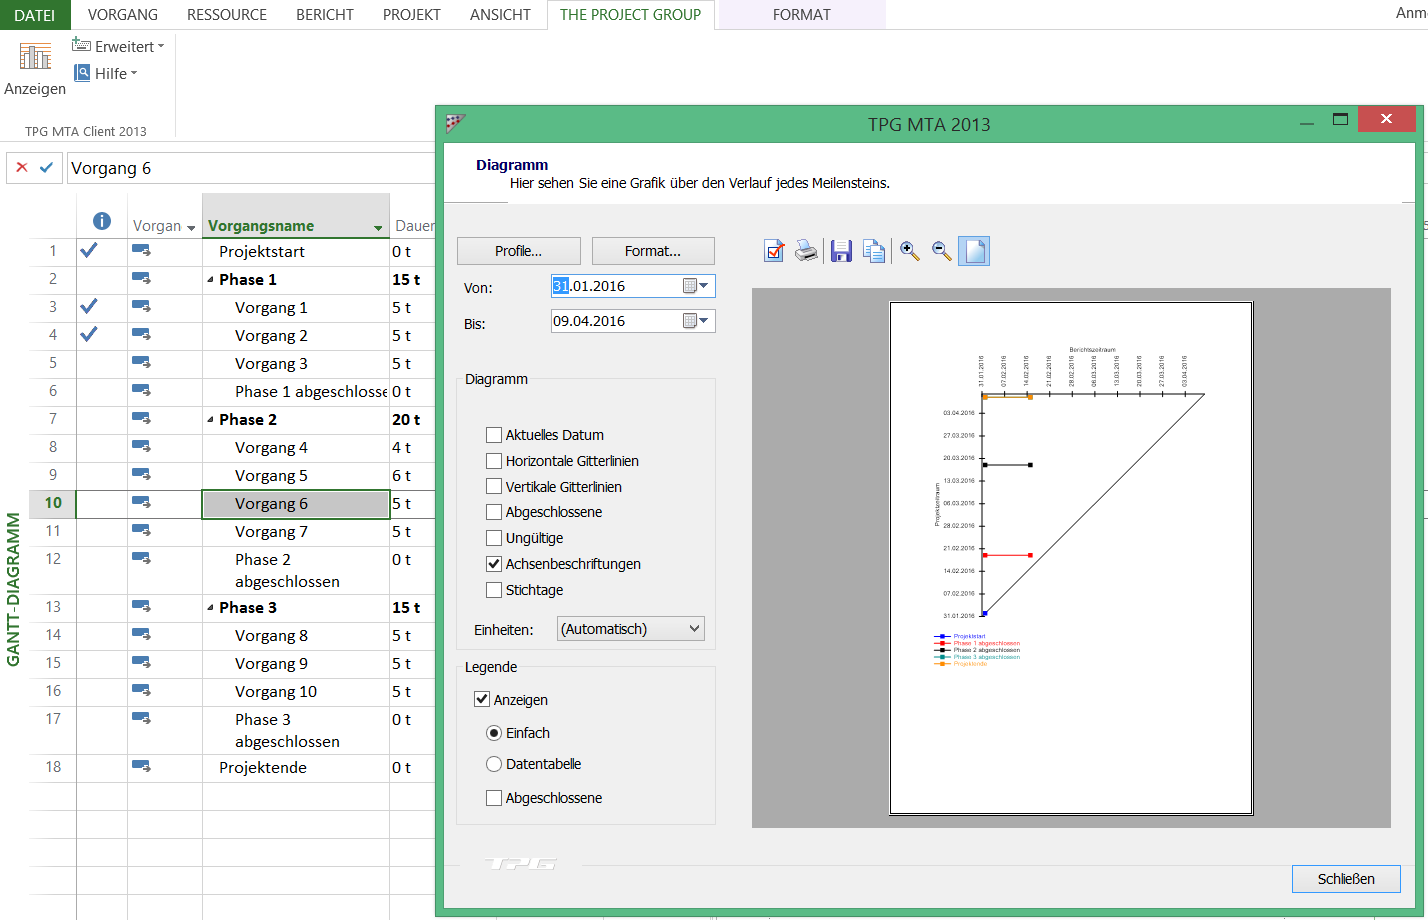
Task: Collapse the Phase 2 summary task
Action: point(210,420)
